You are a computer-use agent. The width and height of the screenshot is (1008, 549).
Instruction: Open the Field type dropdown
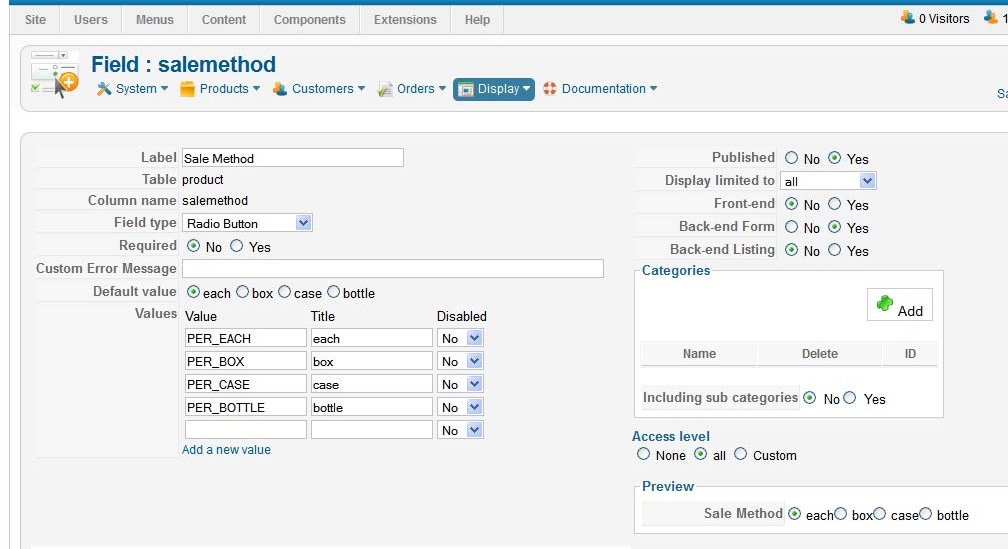[x=248, y=223]
